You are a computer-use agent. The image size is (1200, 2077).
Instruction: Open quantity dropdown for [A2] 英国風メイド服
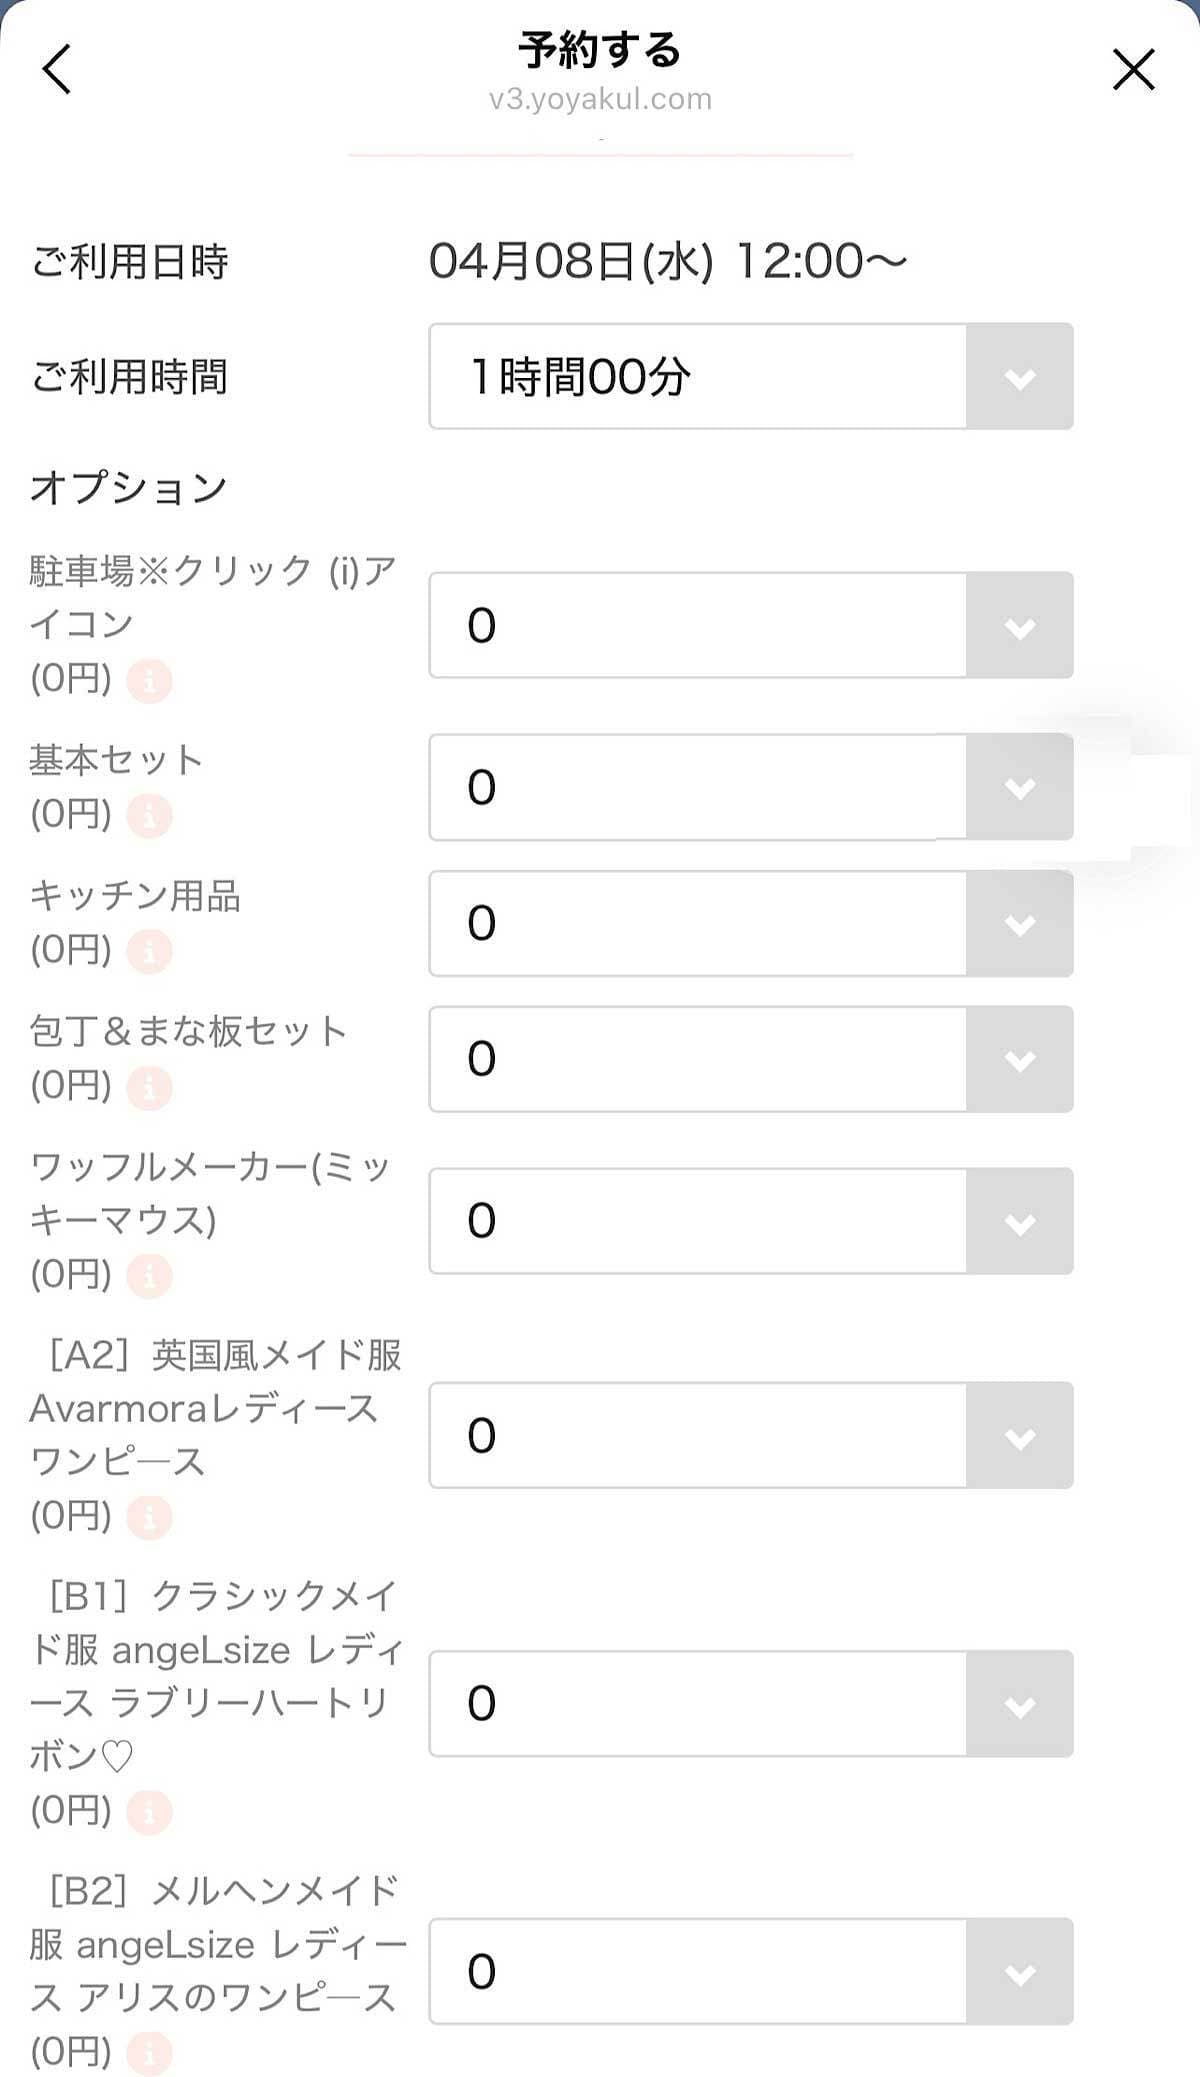click(x=750, y=1435)
